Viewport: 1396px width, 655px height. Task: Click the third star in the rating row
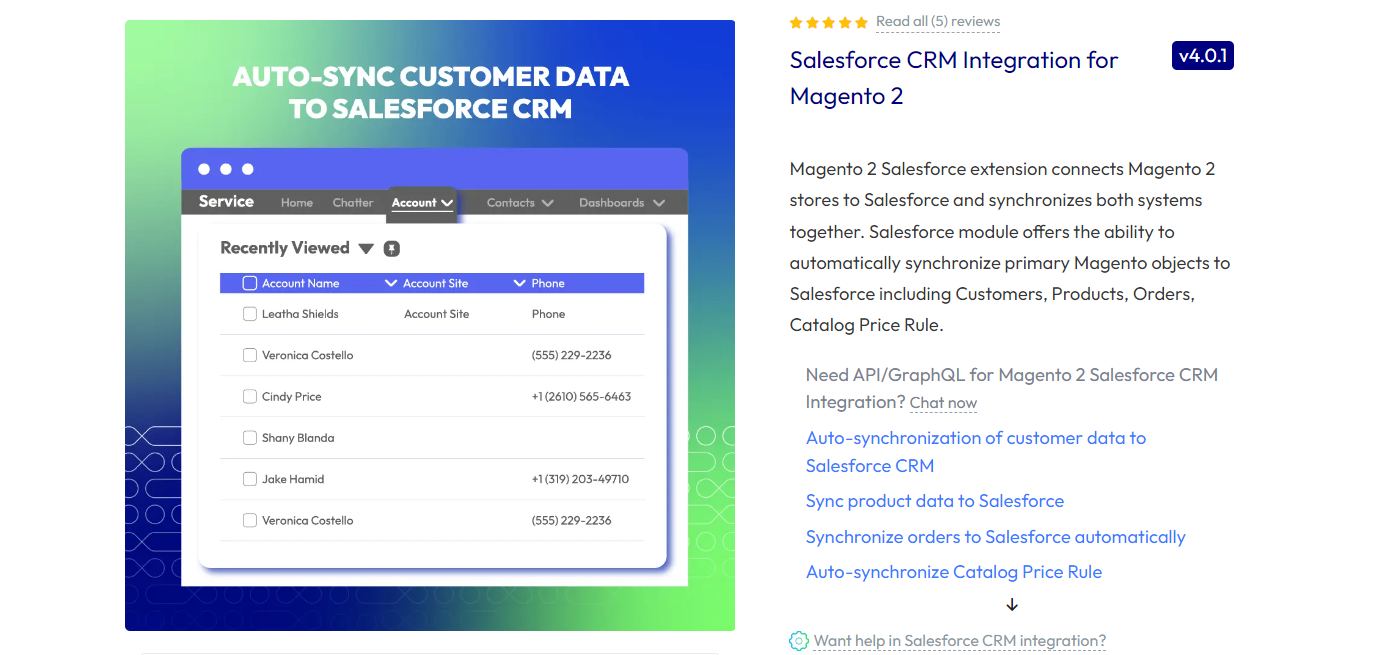[x=828, y=21]
